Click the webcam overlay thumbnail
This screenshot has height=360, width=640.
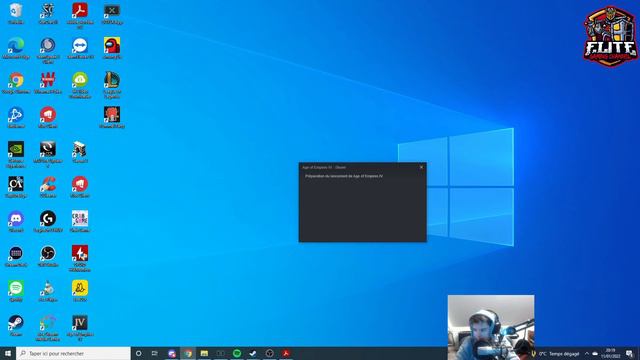(x=491, y=327)
